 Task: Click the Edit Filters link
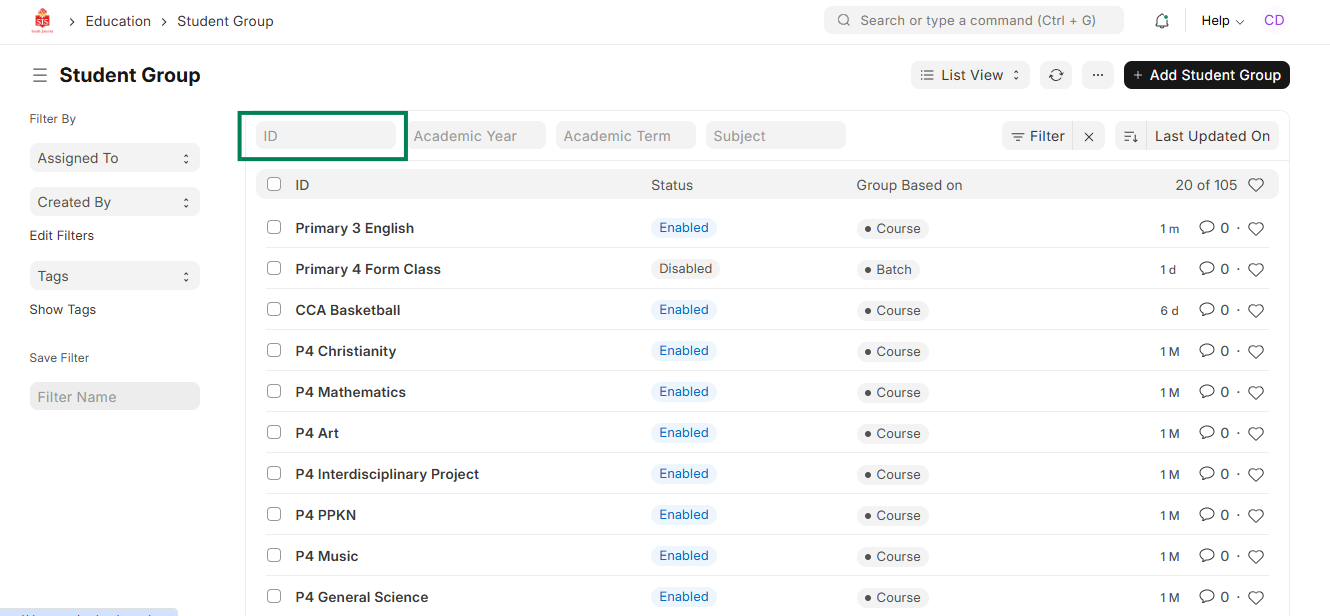[x=62, y=236]
